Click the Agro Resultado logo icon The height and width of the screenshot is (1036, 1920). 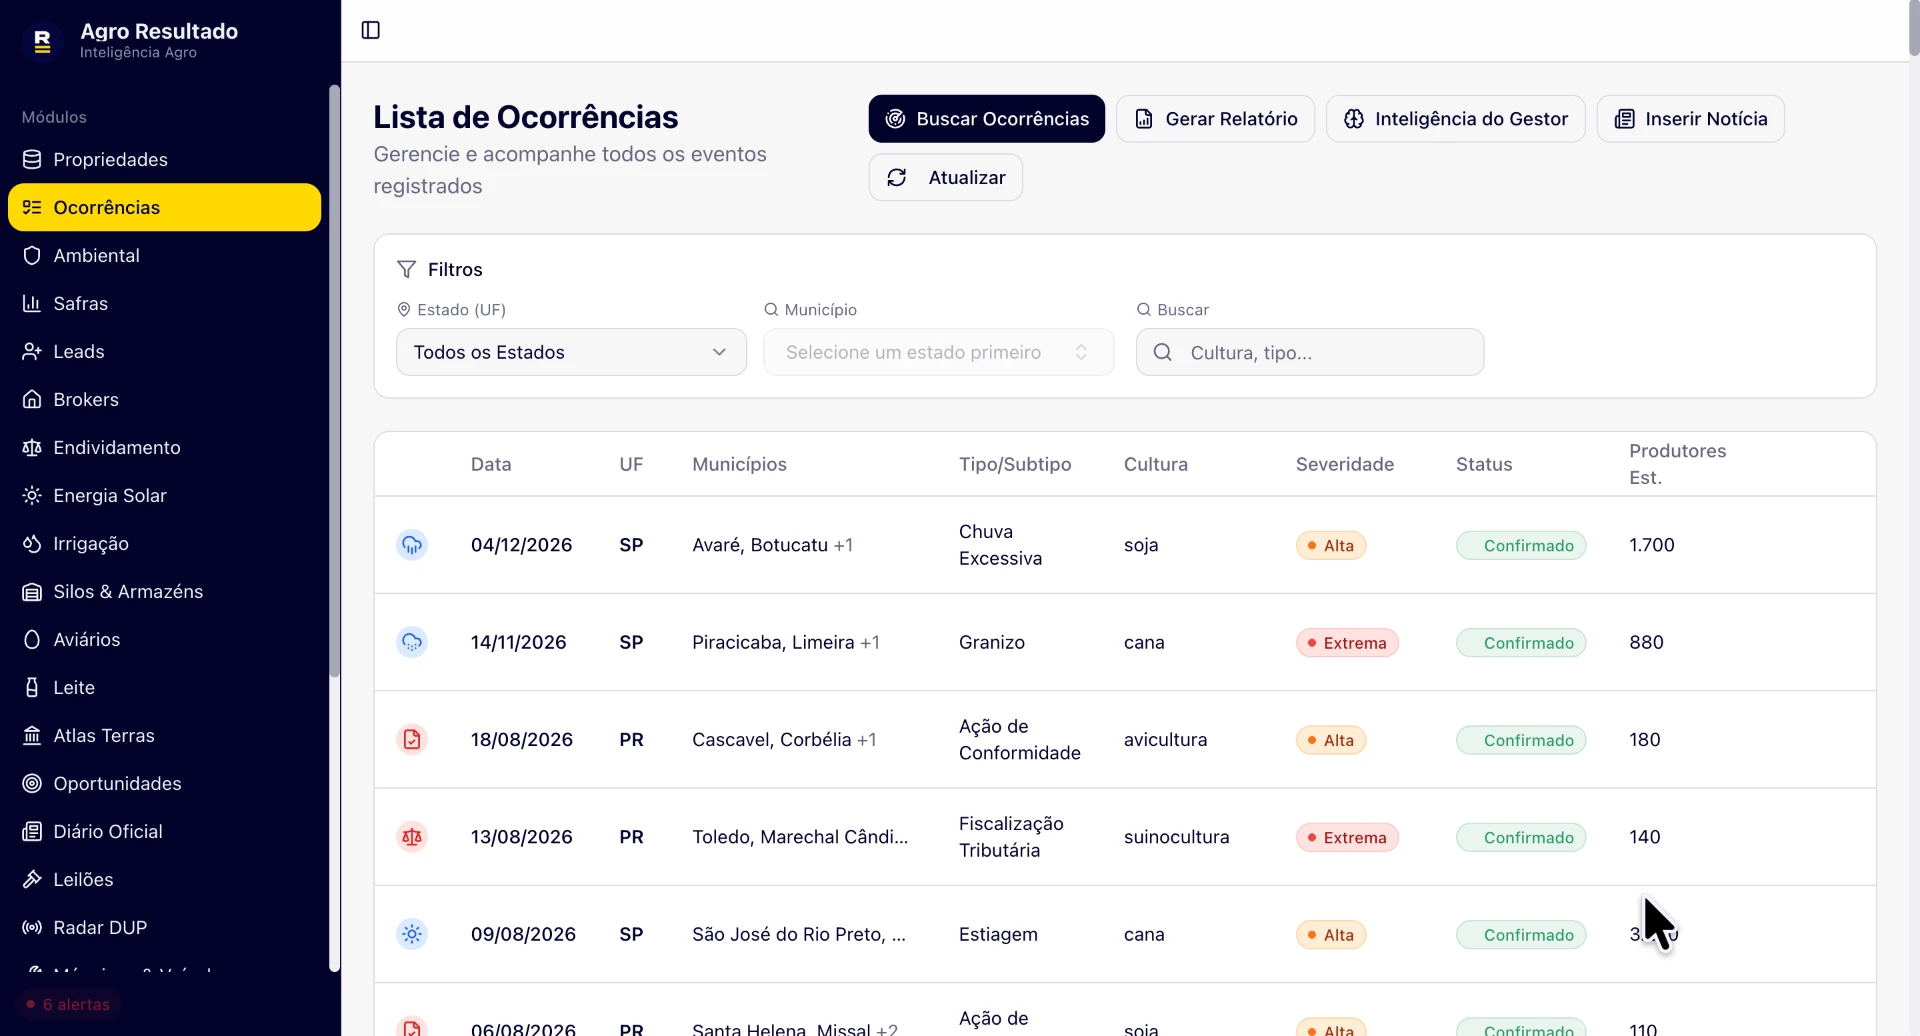click(x=42, y=41)
